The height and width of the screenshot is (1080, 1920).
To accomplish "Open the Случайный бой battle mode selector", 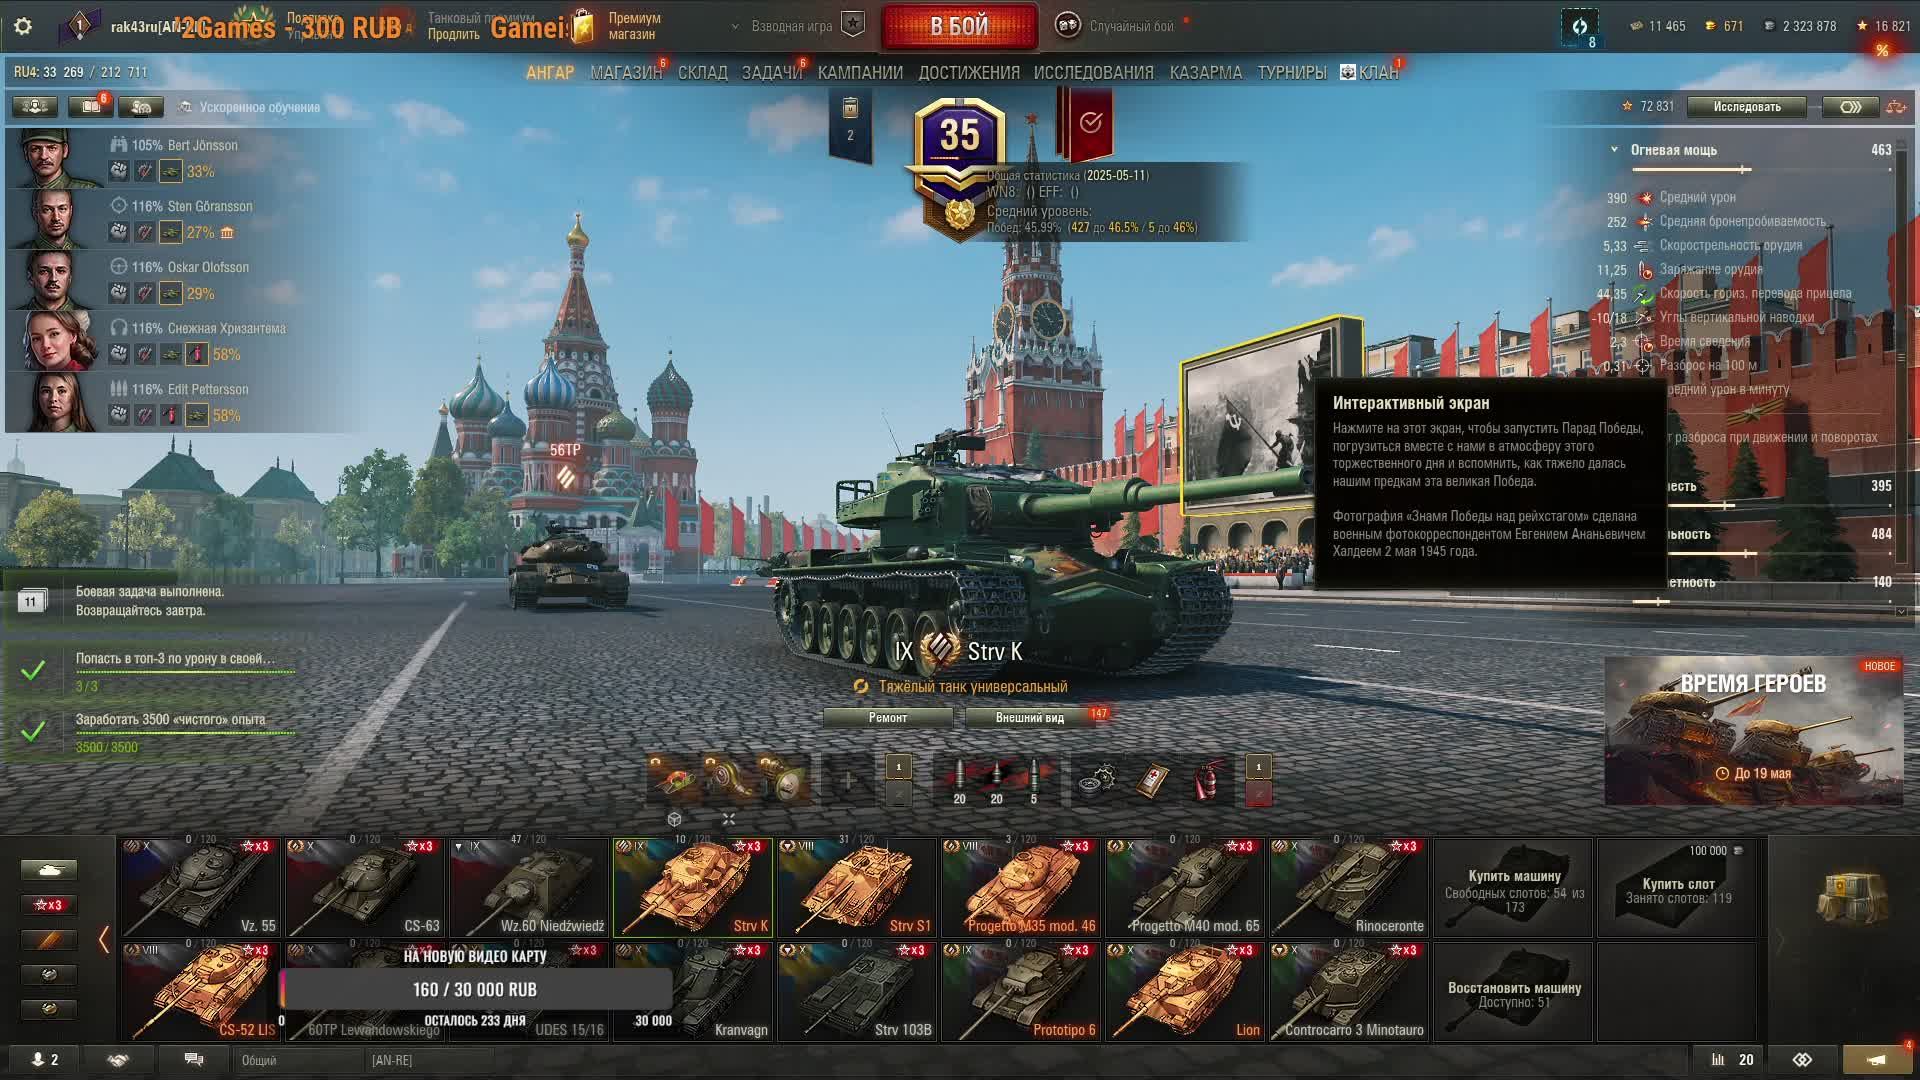I will [1116, 26].
